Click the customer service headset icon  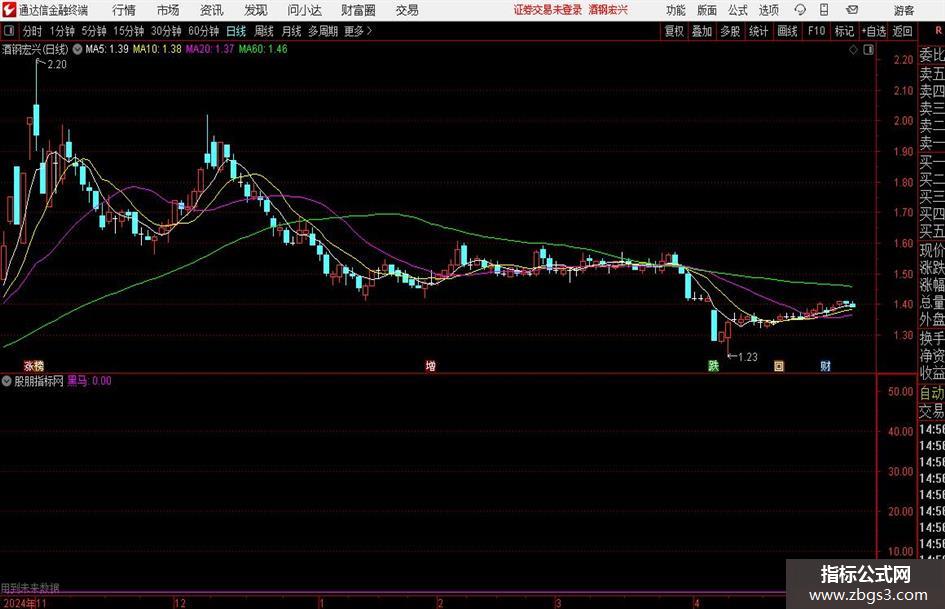point(800,10)
